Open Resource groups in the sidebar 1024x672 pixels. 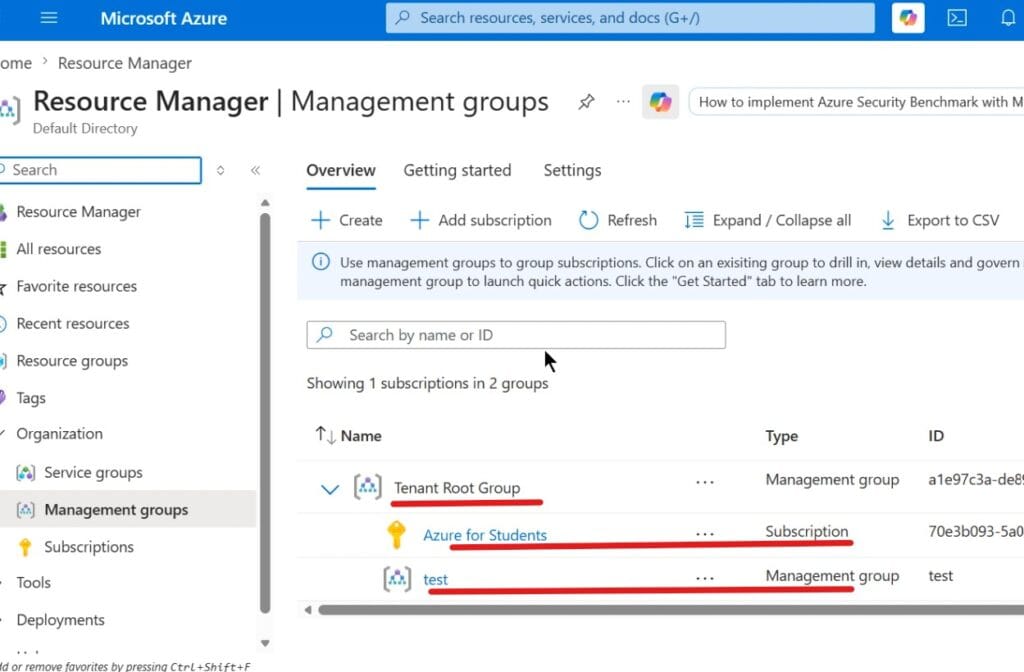[72, 360]
